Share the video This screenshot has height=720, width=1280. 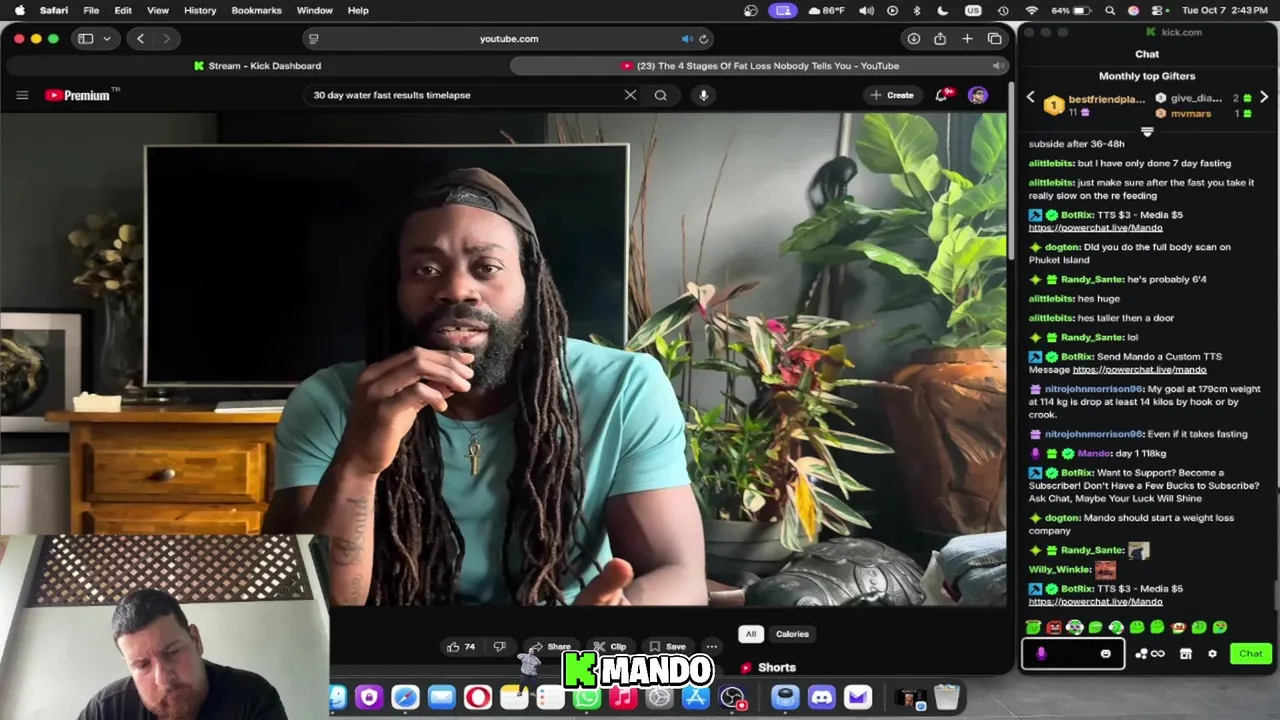(x=549, y=647)
